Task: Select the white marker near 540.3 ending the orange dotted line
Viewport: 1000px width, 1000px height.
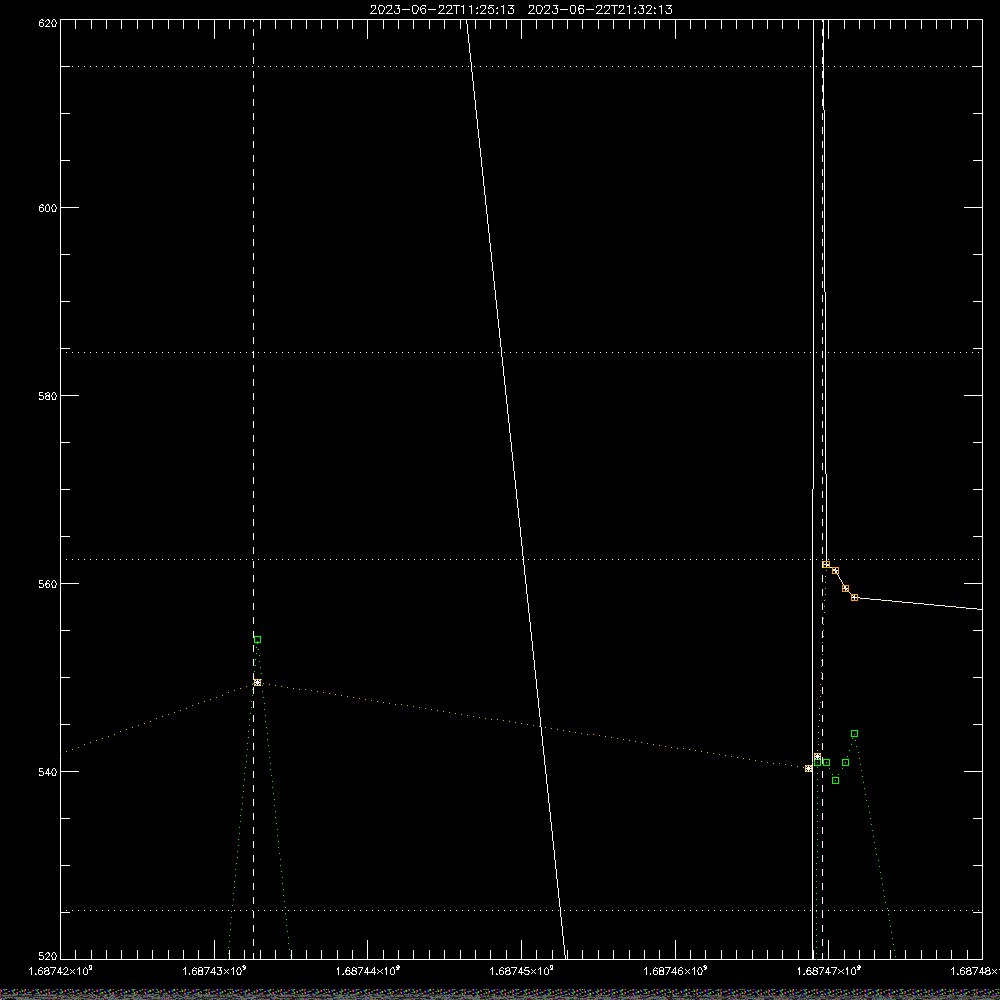Action: (x=808, y=768)
